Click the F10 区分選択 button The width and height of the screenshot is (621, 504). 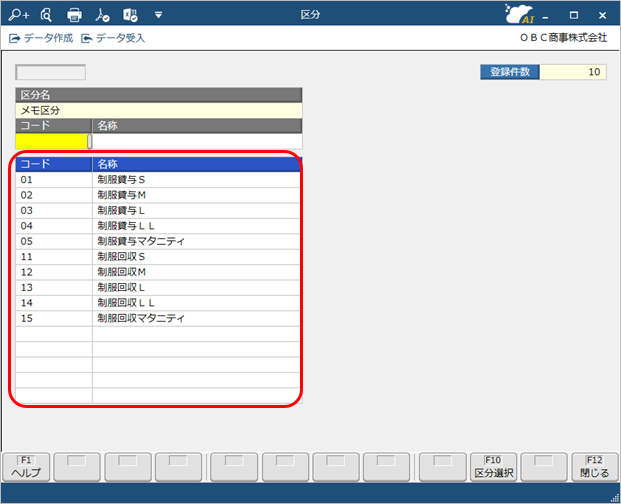coord(493,467)
